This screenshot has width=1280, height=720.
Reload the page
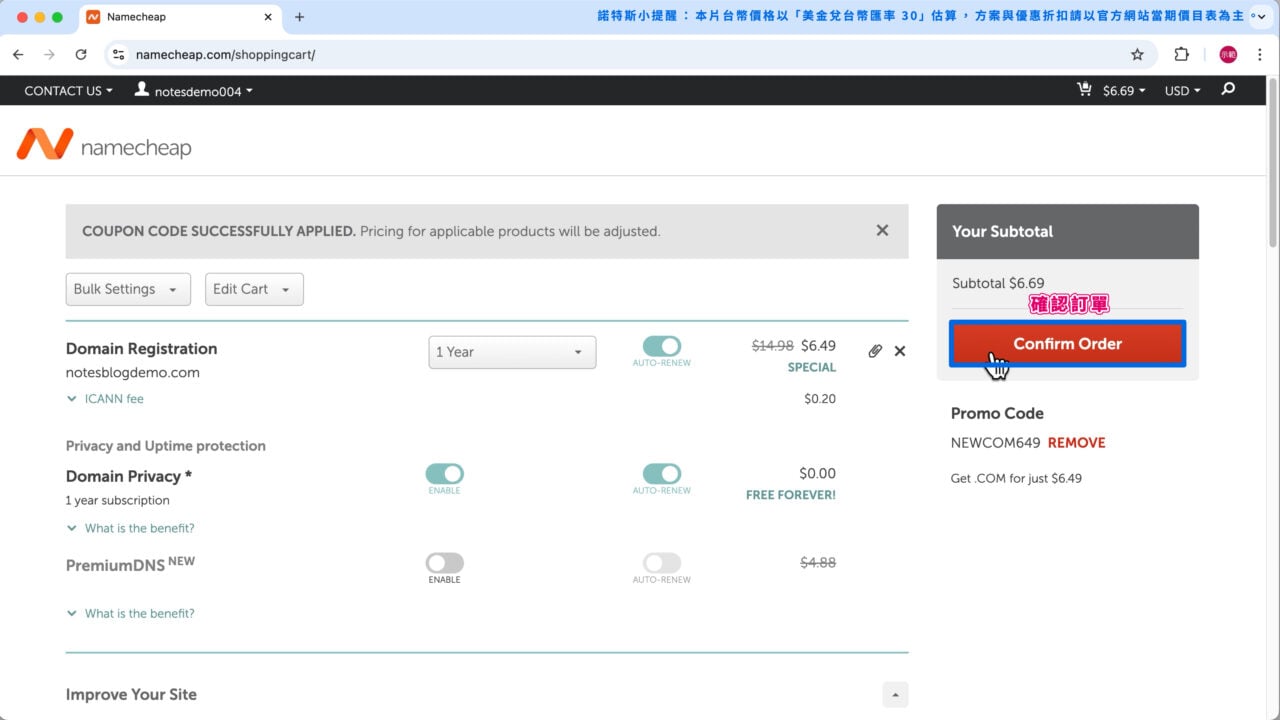81,55
